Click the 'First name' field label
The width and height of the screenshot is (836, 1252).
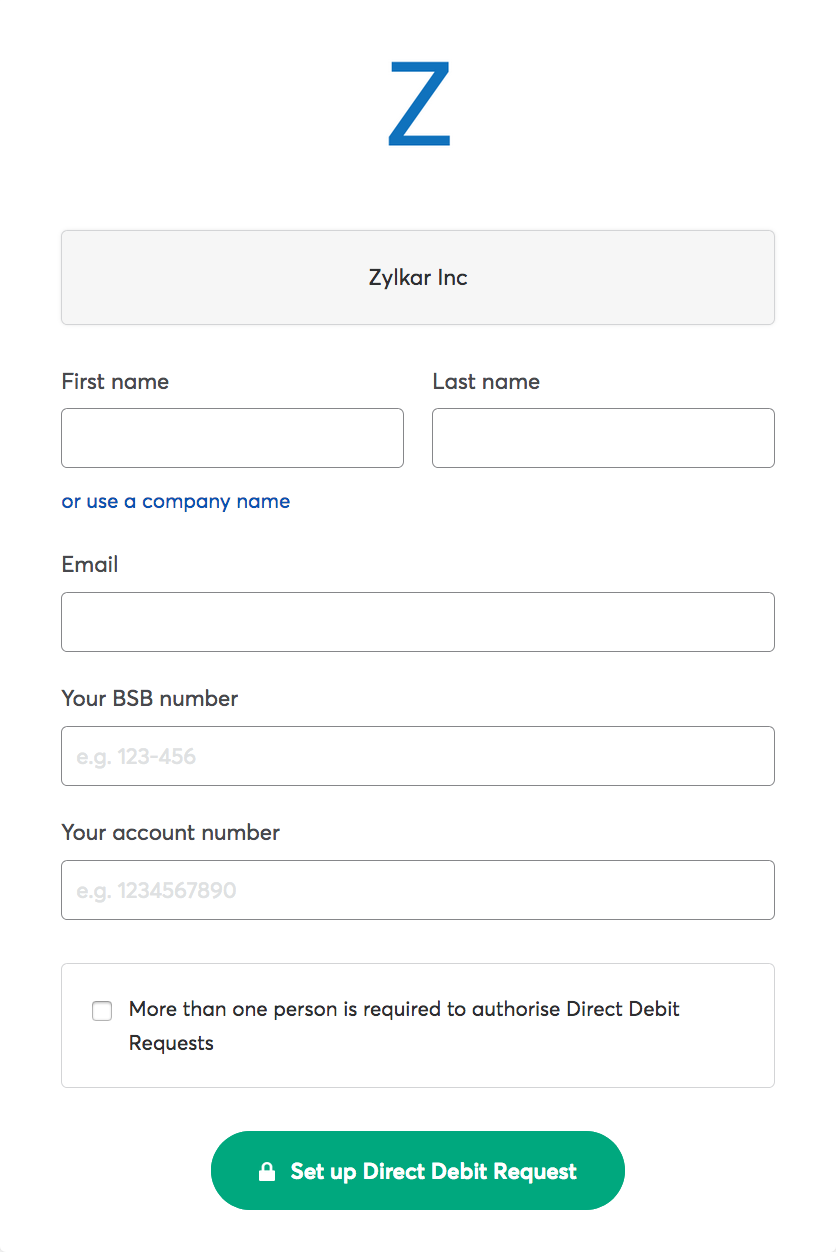tap(115, 381)
